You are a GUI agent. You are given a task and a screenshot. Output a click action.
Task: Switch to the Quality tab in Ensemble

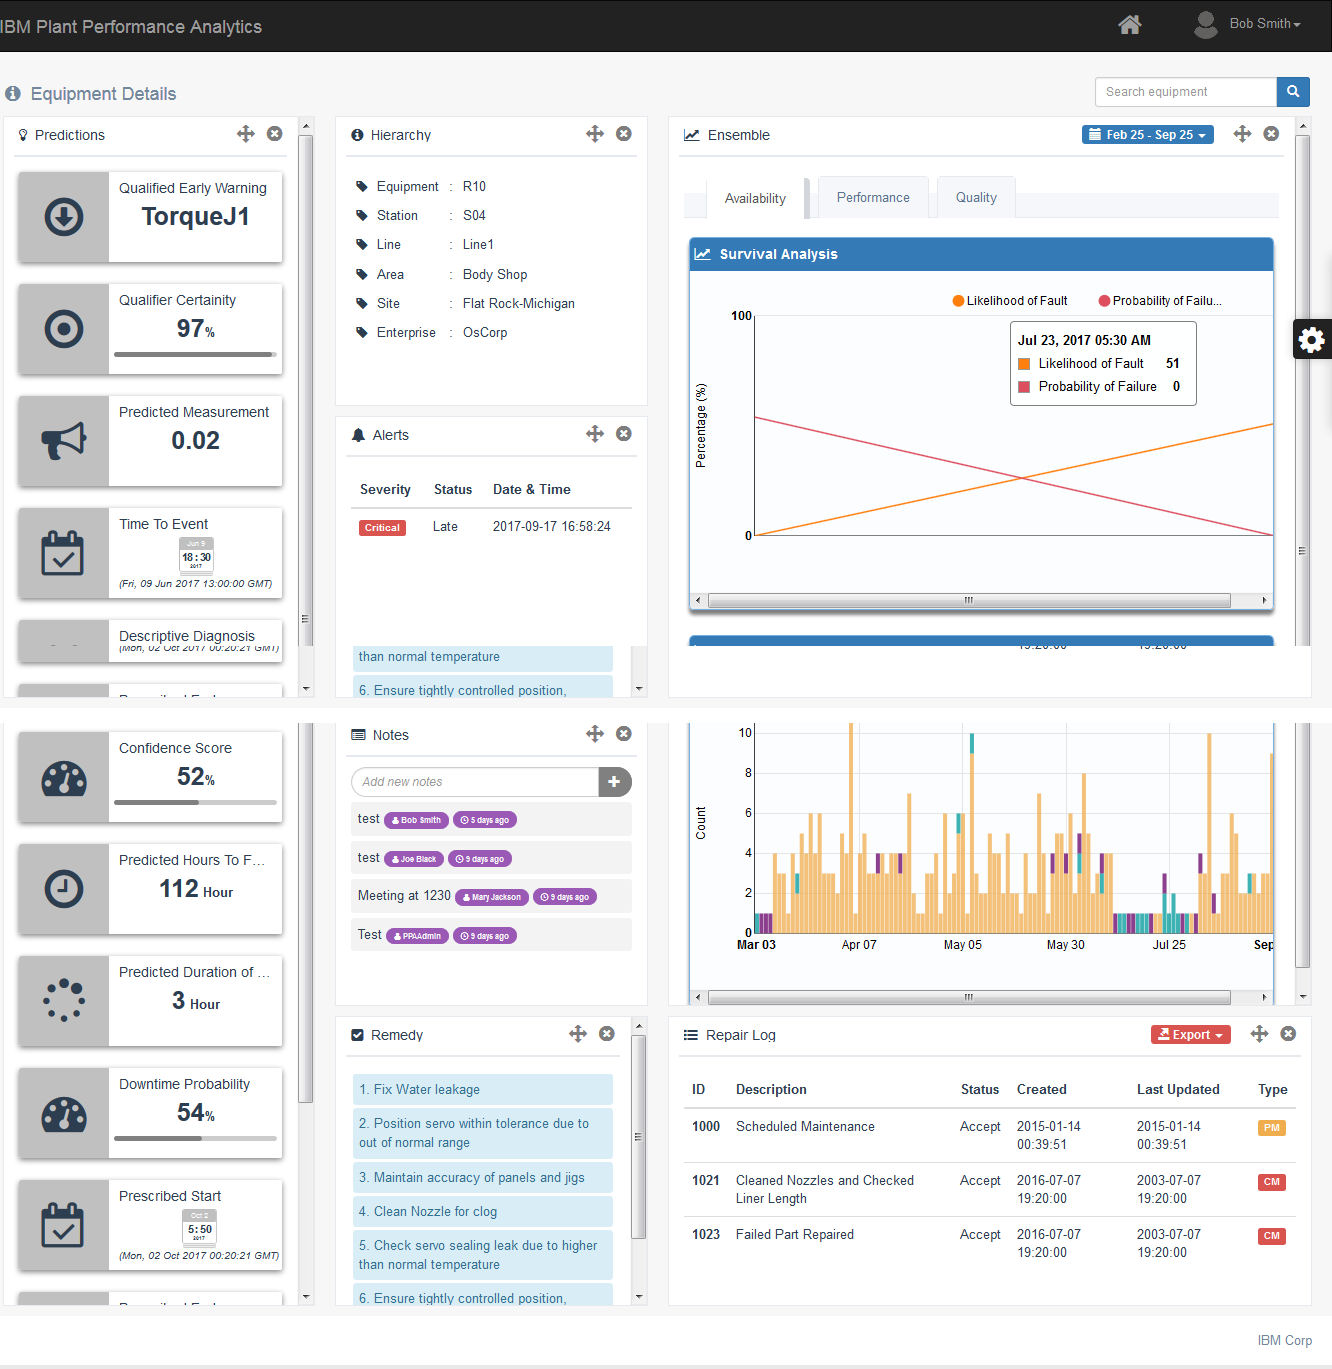coord(975,197)
